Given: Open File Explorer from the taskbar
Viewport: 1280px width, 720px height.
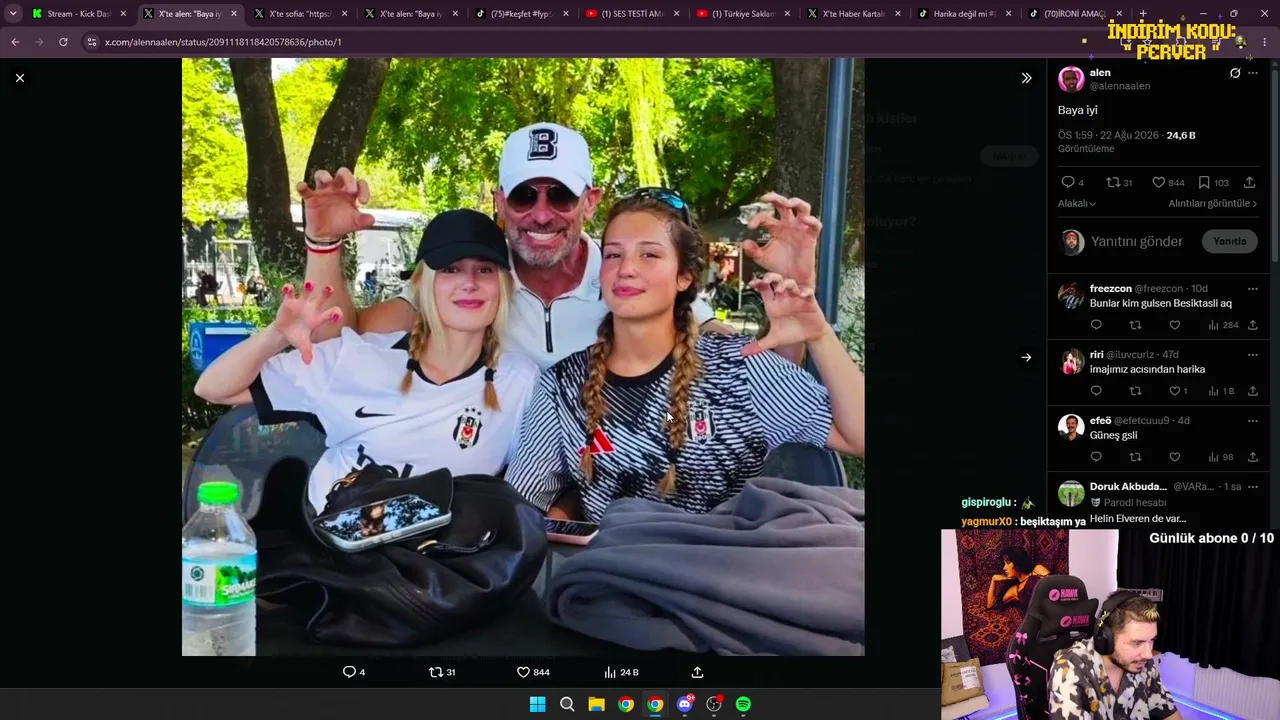Looking at the screenshot, I should 596,704.
